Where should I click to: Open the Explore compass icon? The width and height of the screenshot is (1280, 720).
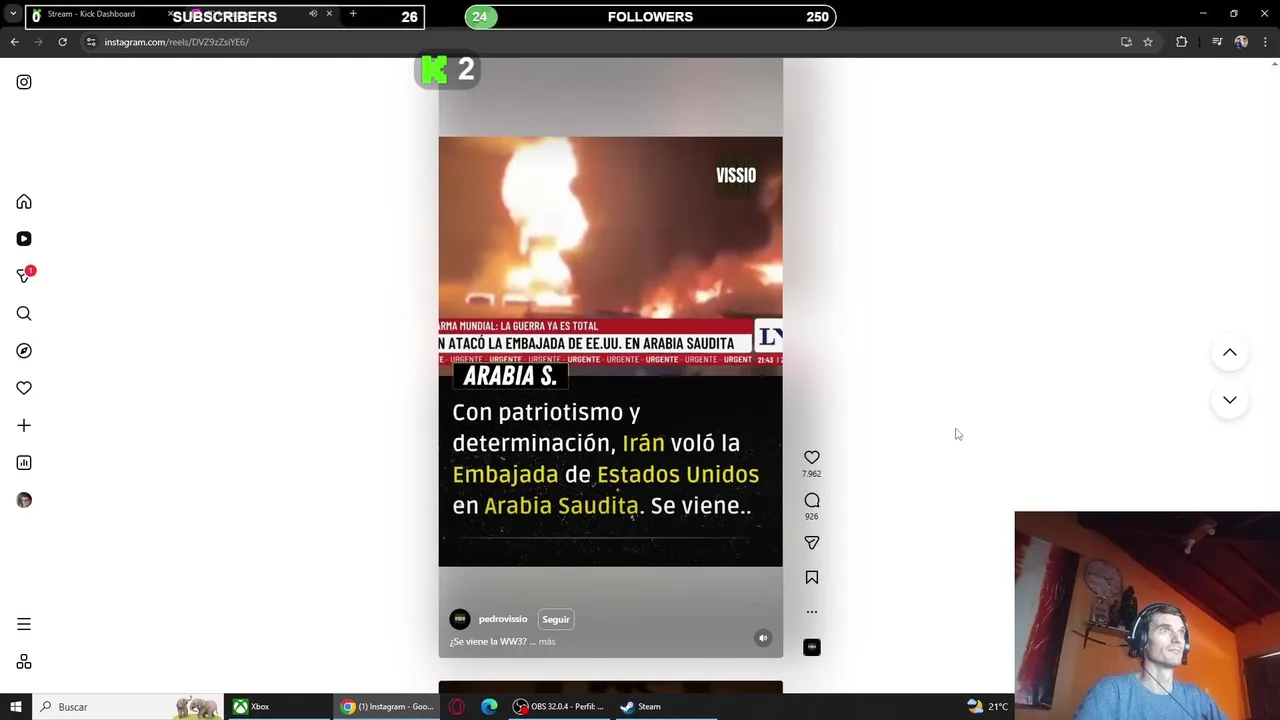24,351
